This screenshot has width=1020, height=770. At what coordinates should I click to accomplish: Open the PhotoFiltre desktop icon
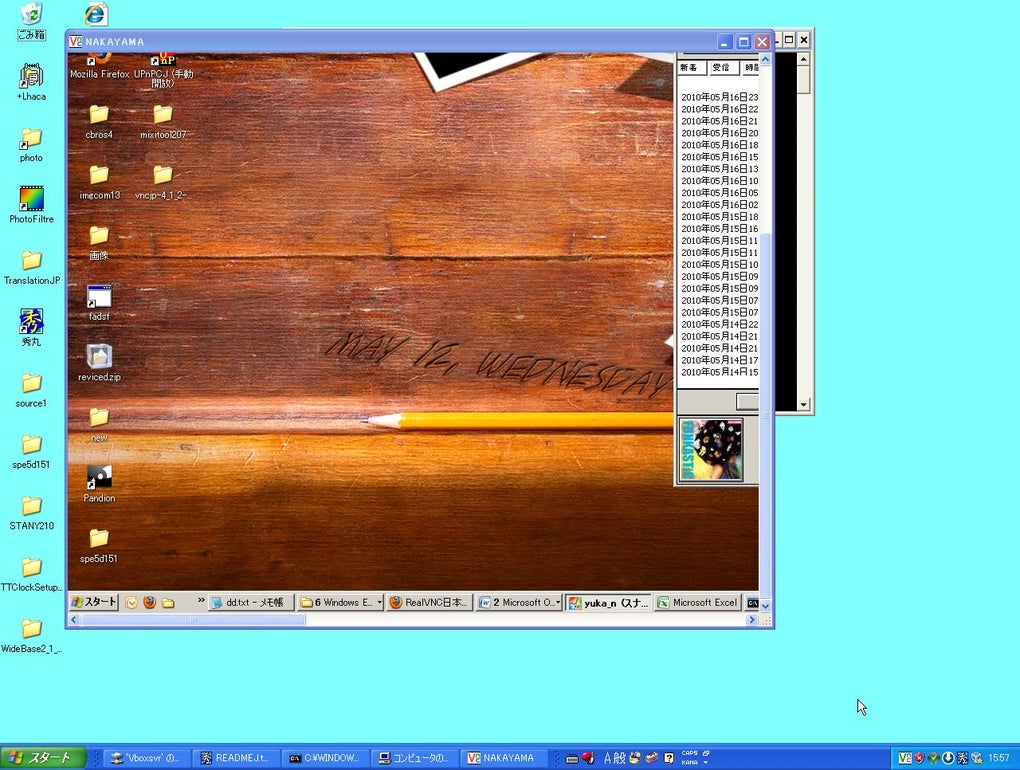[31, 199]
